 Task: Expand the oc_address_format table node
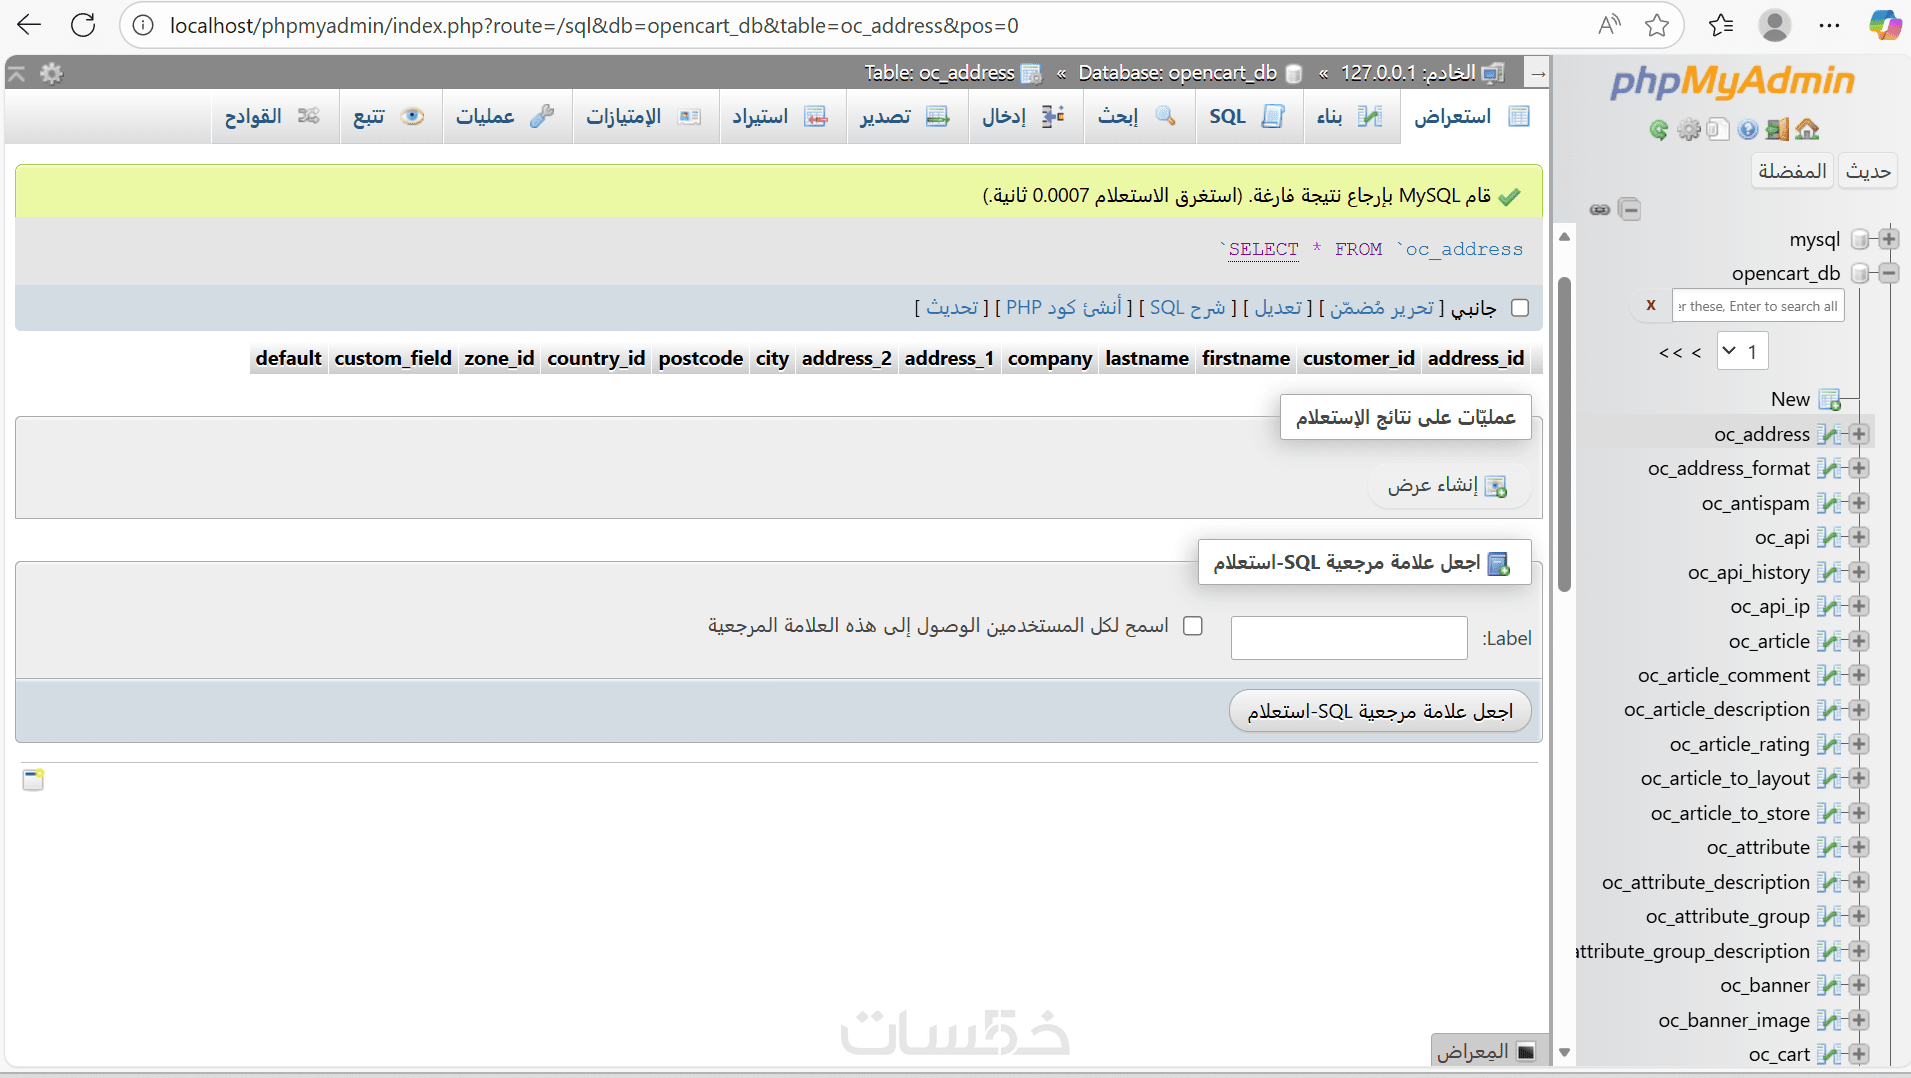[x=1859, y=468]
